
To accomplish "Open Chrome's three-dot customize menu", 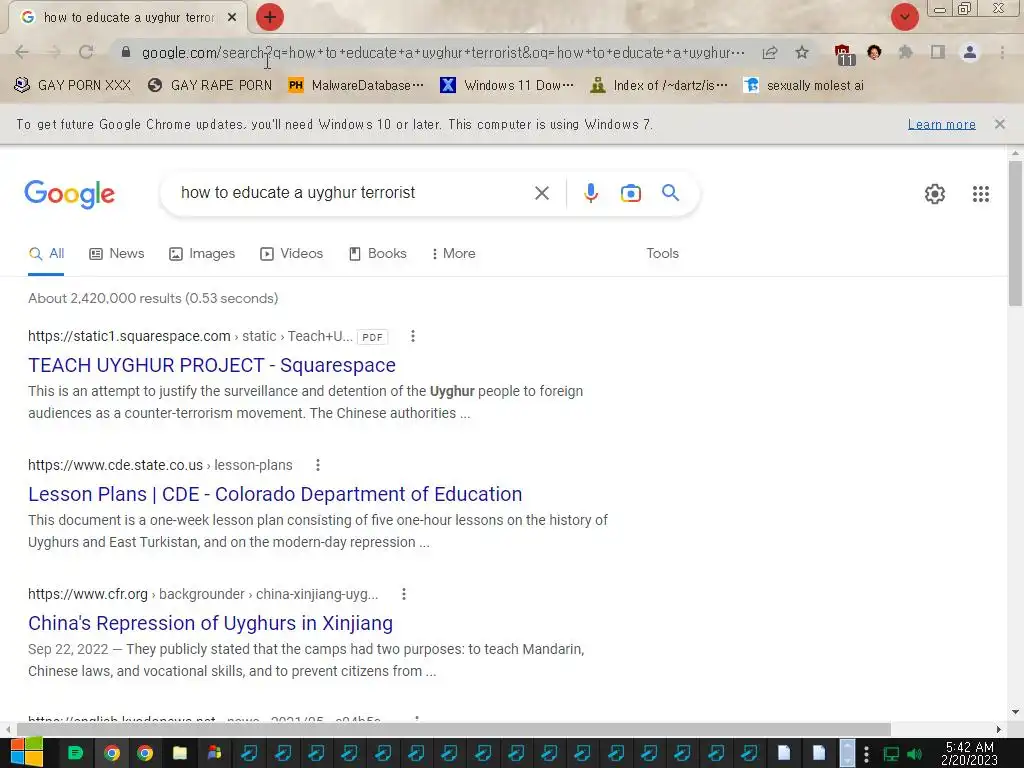I will coord(1002,52).
